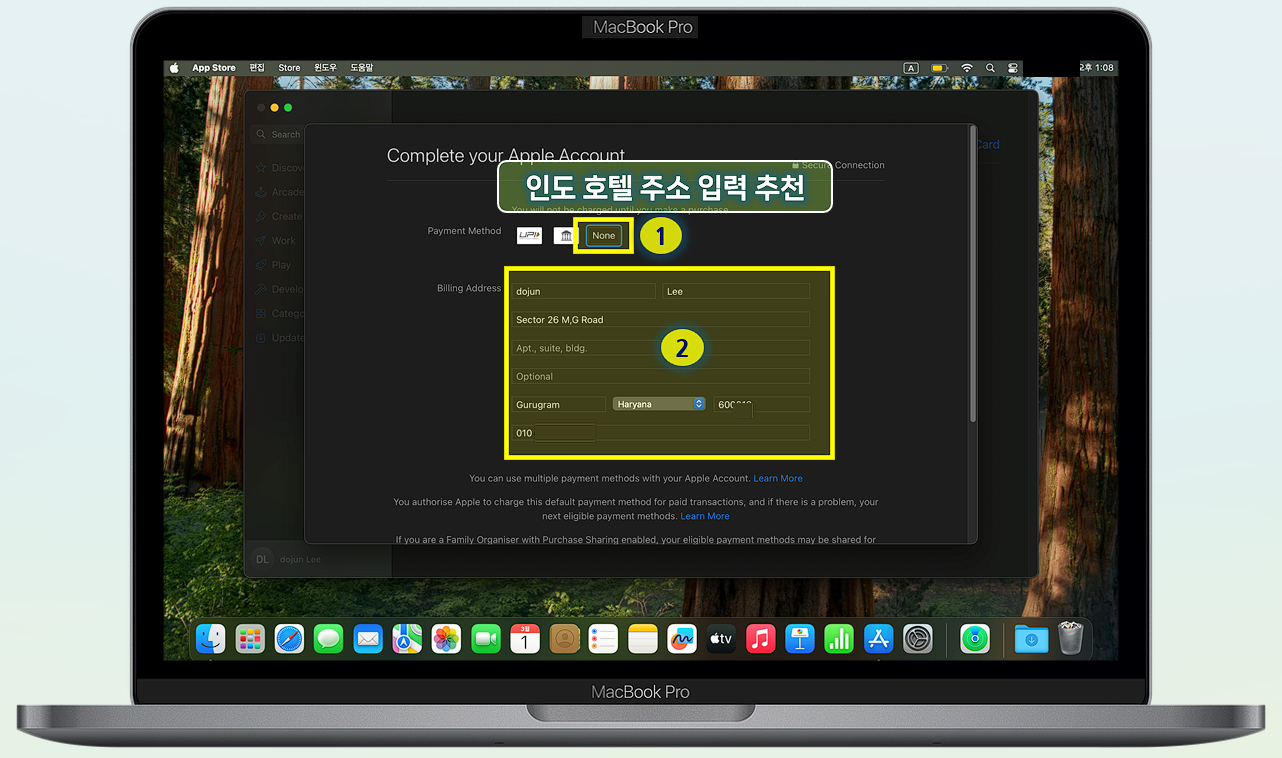Open Calendar from the Dock

(525, 638)
